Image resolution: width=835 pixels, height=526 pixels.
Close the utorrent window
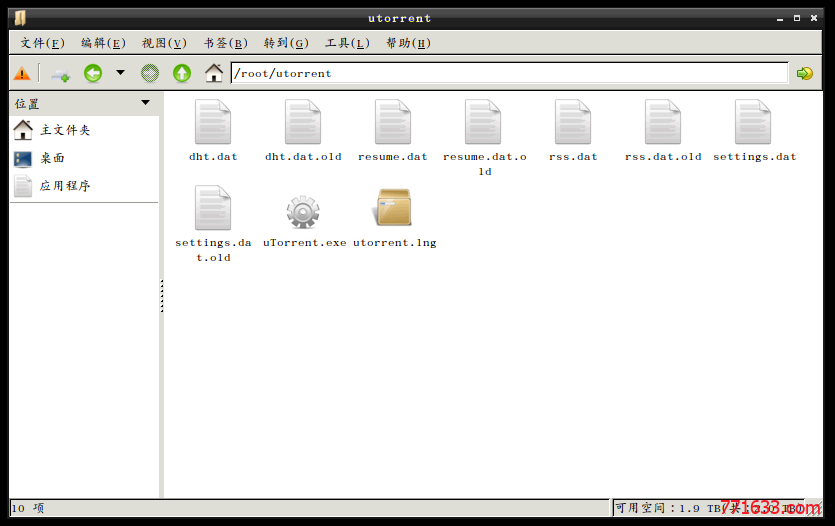(814, 18)
